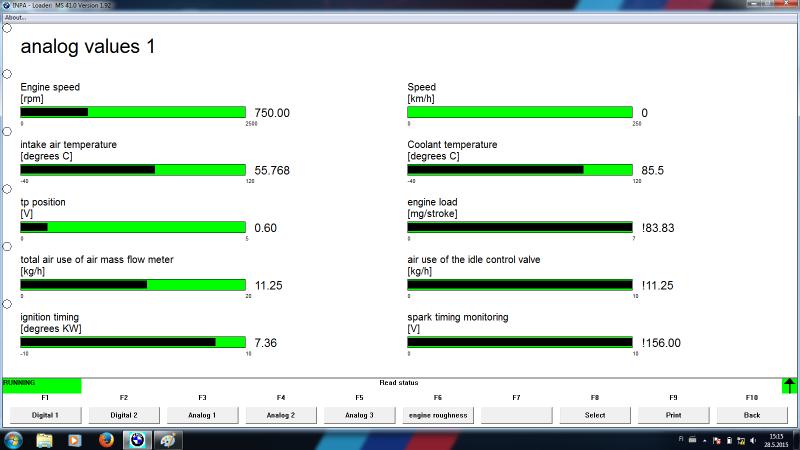Switch to Analog 2 view
The height and width of the screenshot is (450, 800).
point(280,414)
